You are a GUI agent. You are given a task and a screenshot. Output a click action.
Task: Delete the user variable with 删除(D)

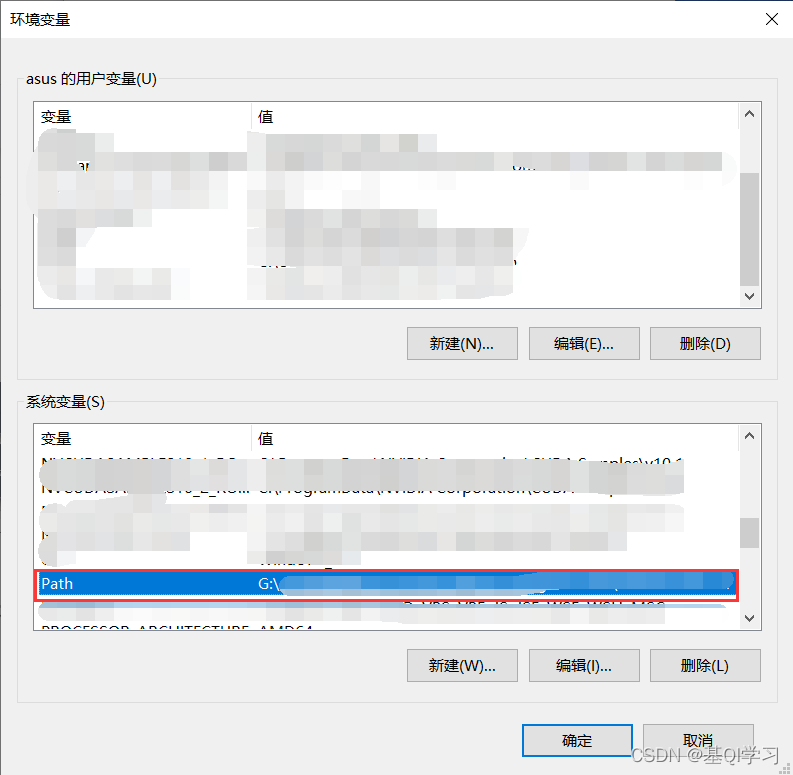point(705,343)
